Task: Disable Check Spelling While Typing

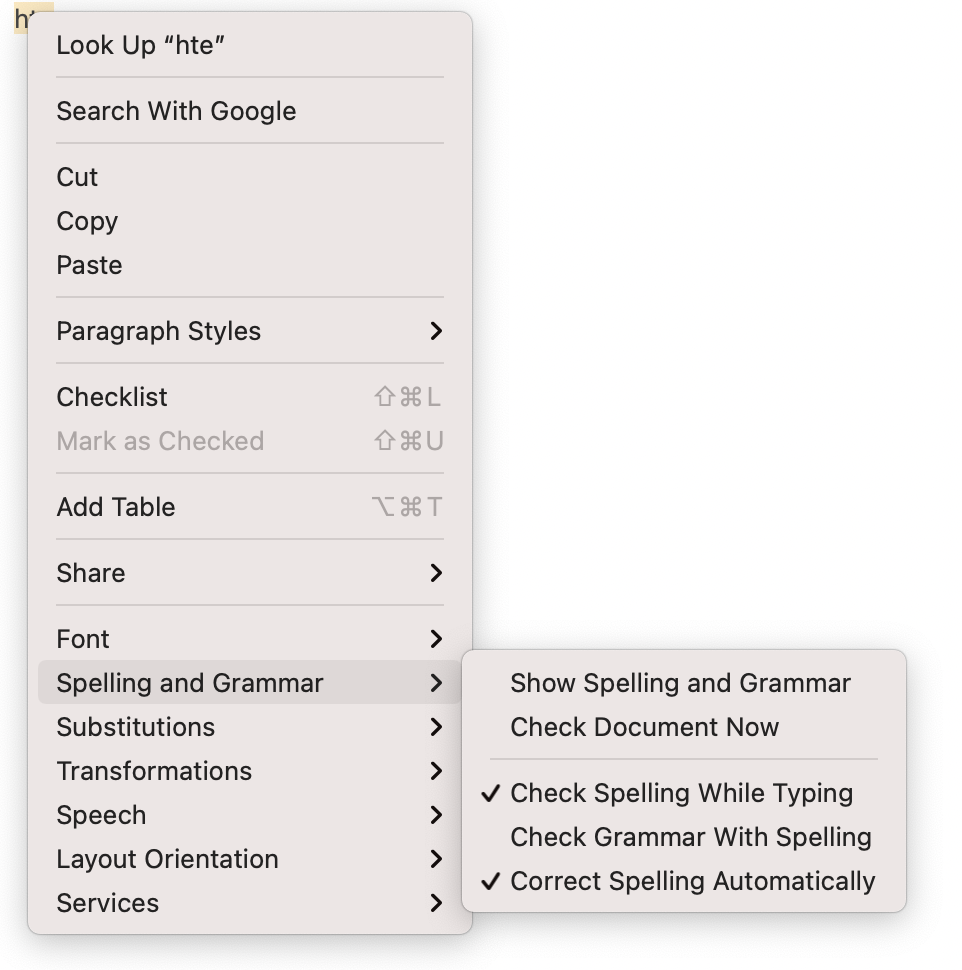Action: (x=681, y=793)
